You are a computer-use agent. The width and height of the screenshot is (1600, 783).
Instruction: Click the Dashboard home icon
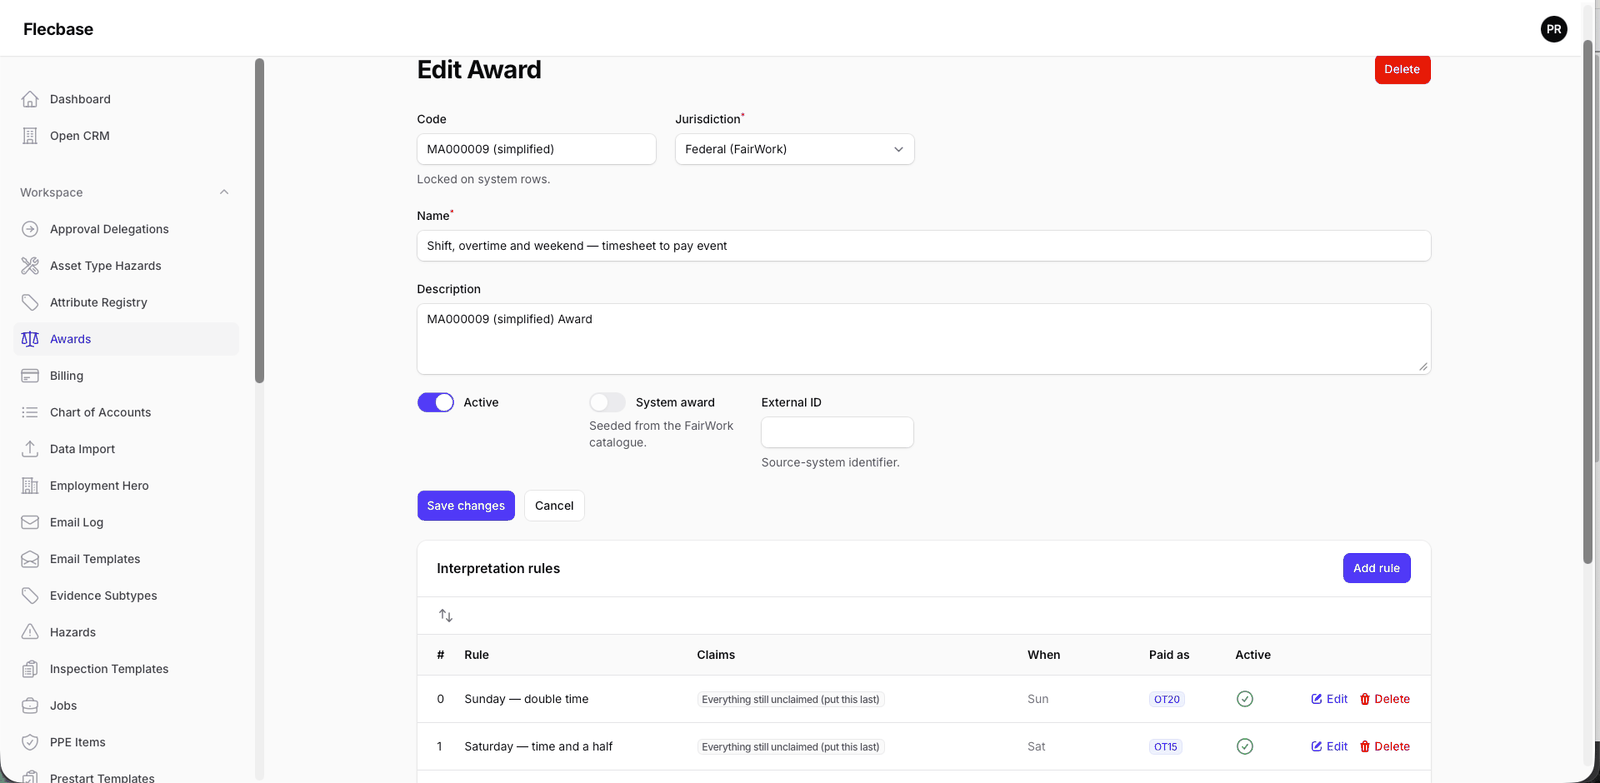30,99
